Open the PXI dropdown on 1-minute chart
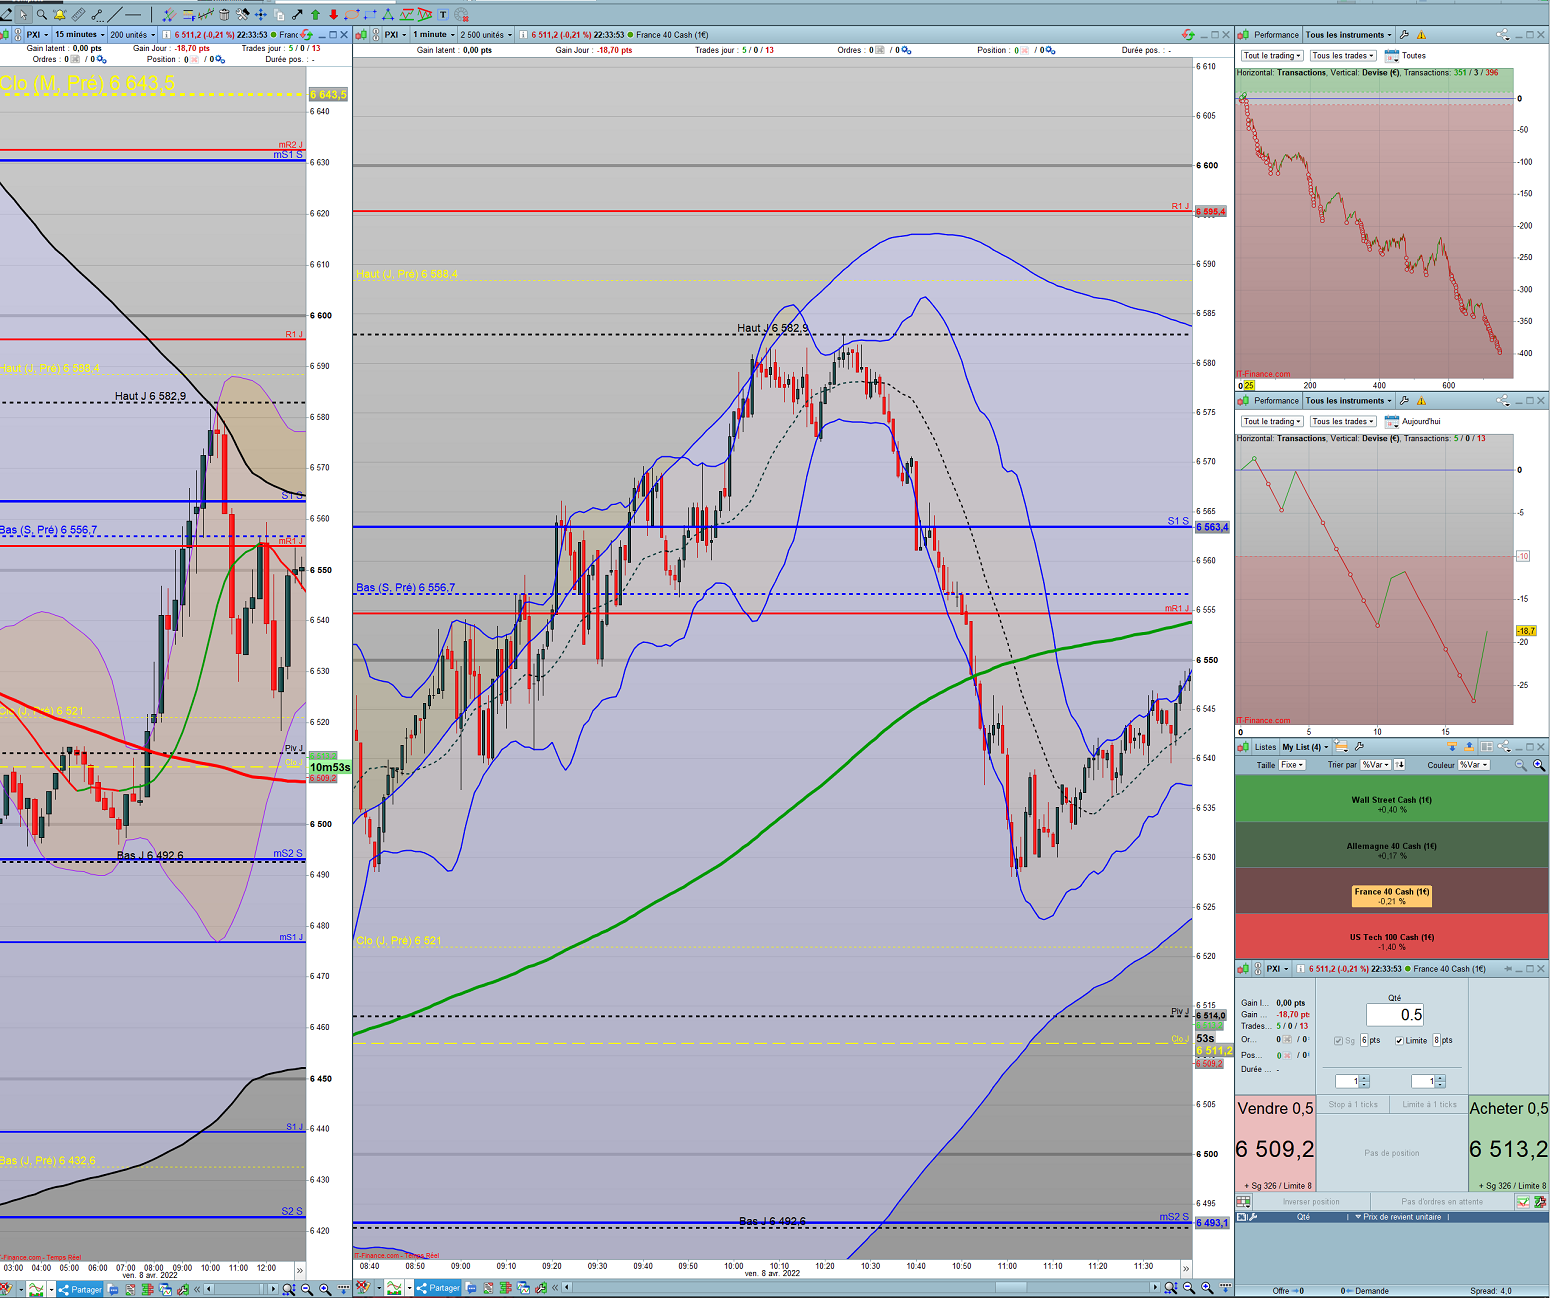The image size is (1550, 1298). click(395, 35)
